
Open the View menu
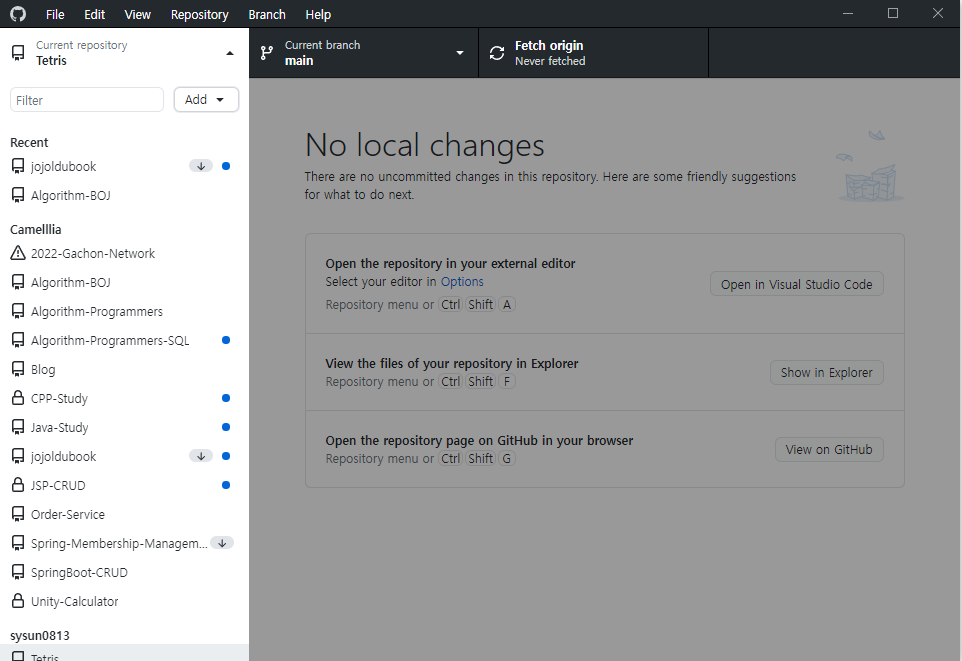click(137, 14)
